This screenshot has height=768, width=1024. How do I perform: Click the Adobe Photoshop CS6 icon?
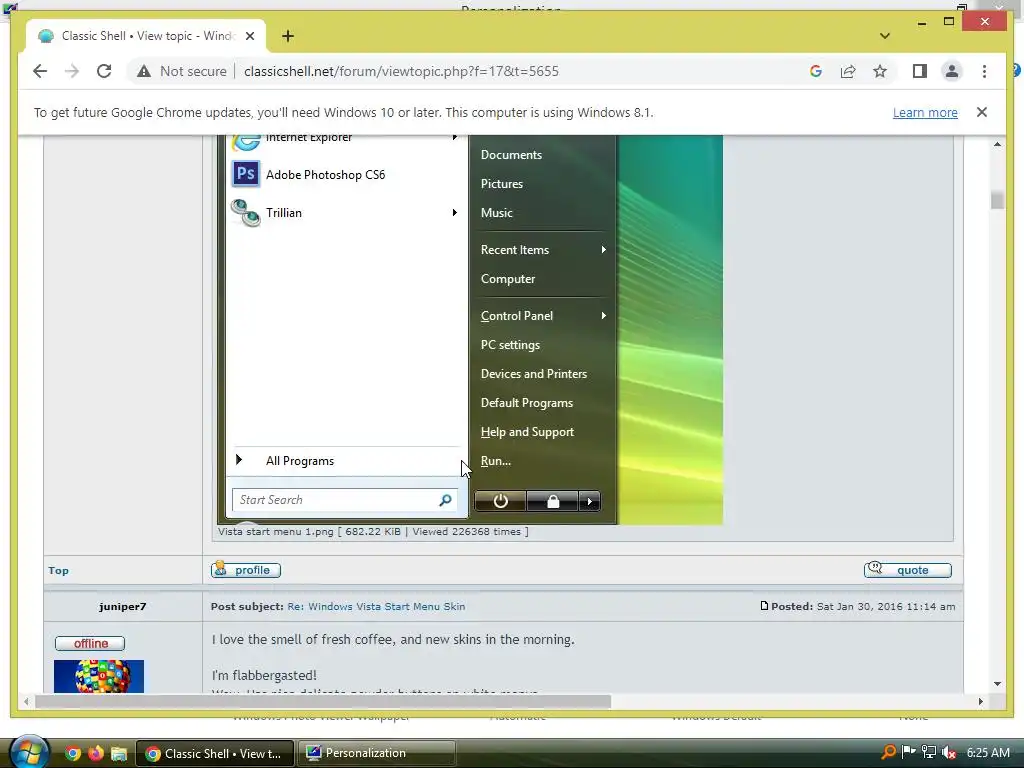tap(246, 174)
